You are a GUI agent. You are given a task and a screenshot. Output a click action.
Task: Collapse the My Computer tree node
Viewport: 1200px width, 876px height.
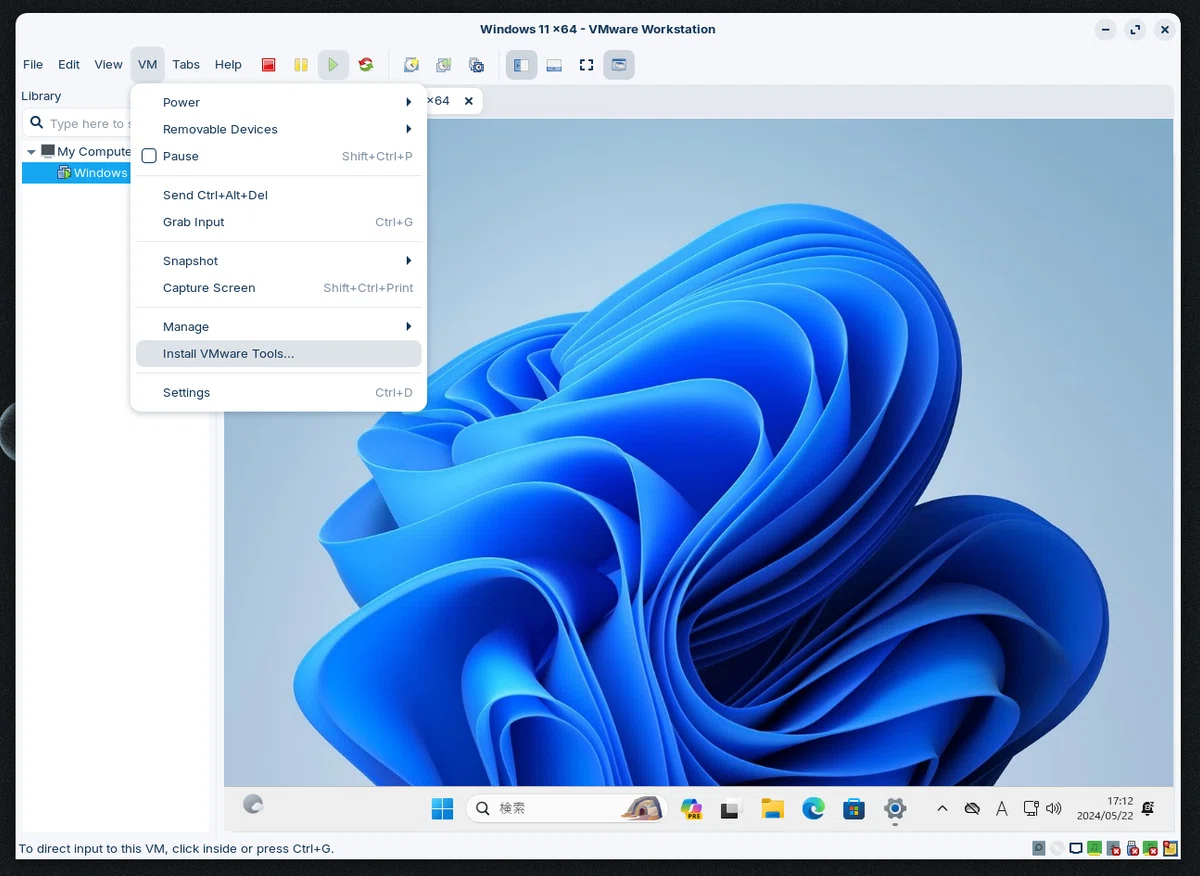tap(32, 152)
